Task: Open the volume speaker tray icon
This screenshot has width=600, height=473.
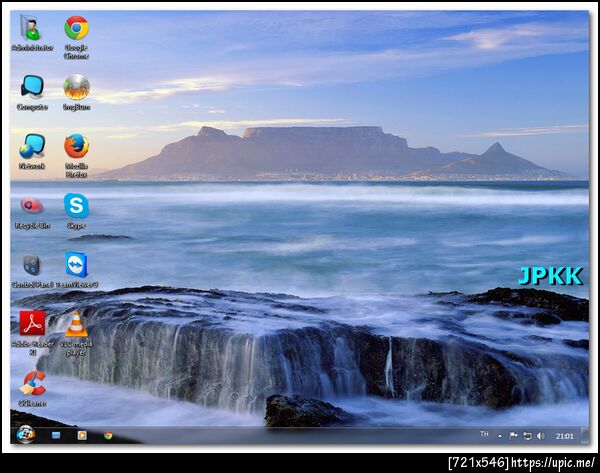Action: tap(541, 436)
